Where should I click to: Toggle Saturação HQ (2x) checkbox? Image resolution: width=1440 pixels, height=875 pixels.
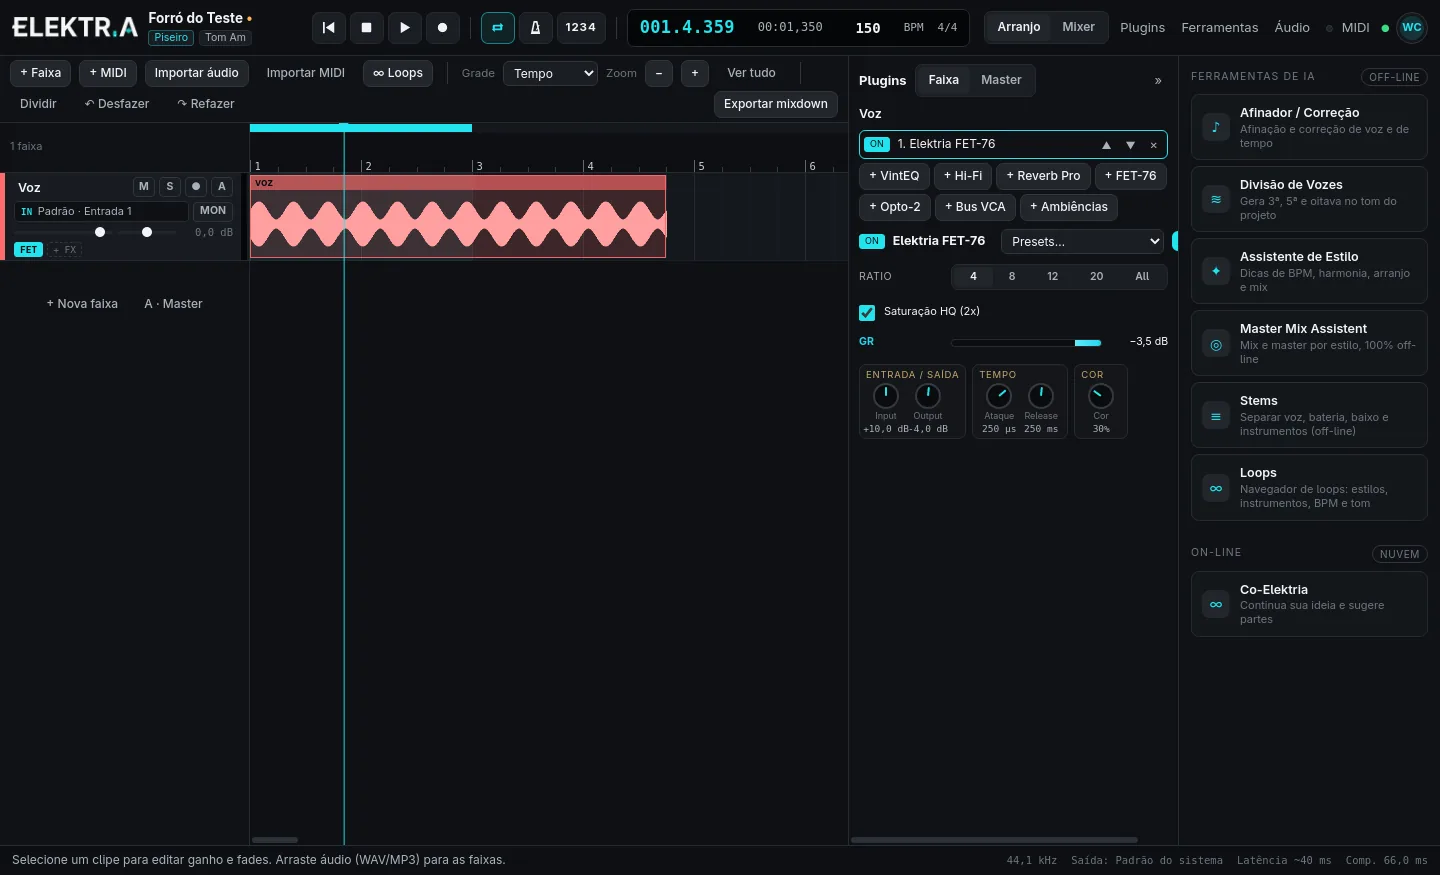(867, 312)
